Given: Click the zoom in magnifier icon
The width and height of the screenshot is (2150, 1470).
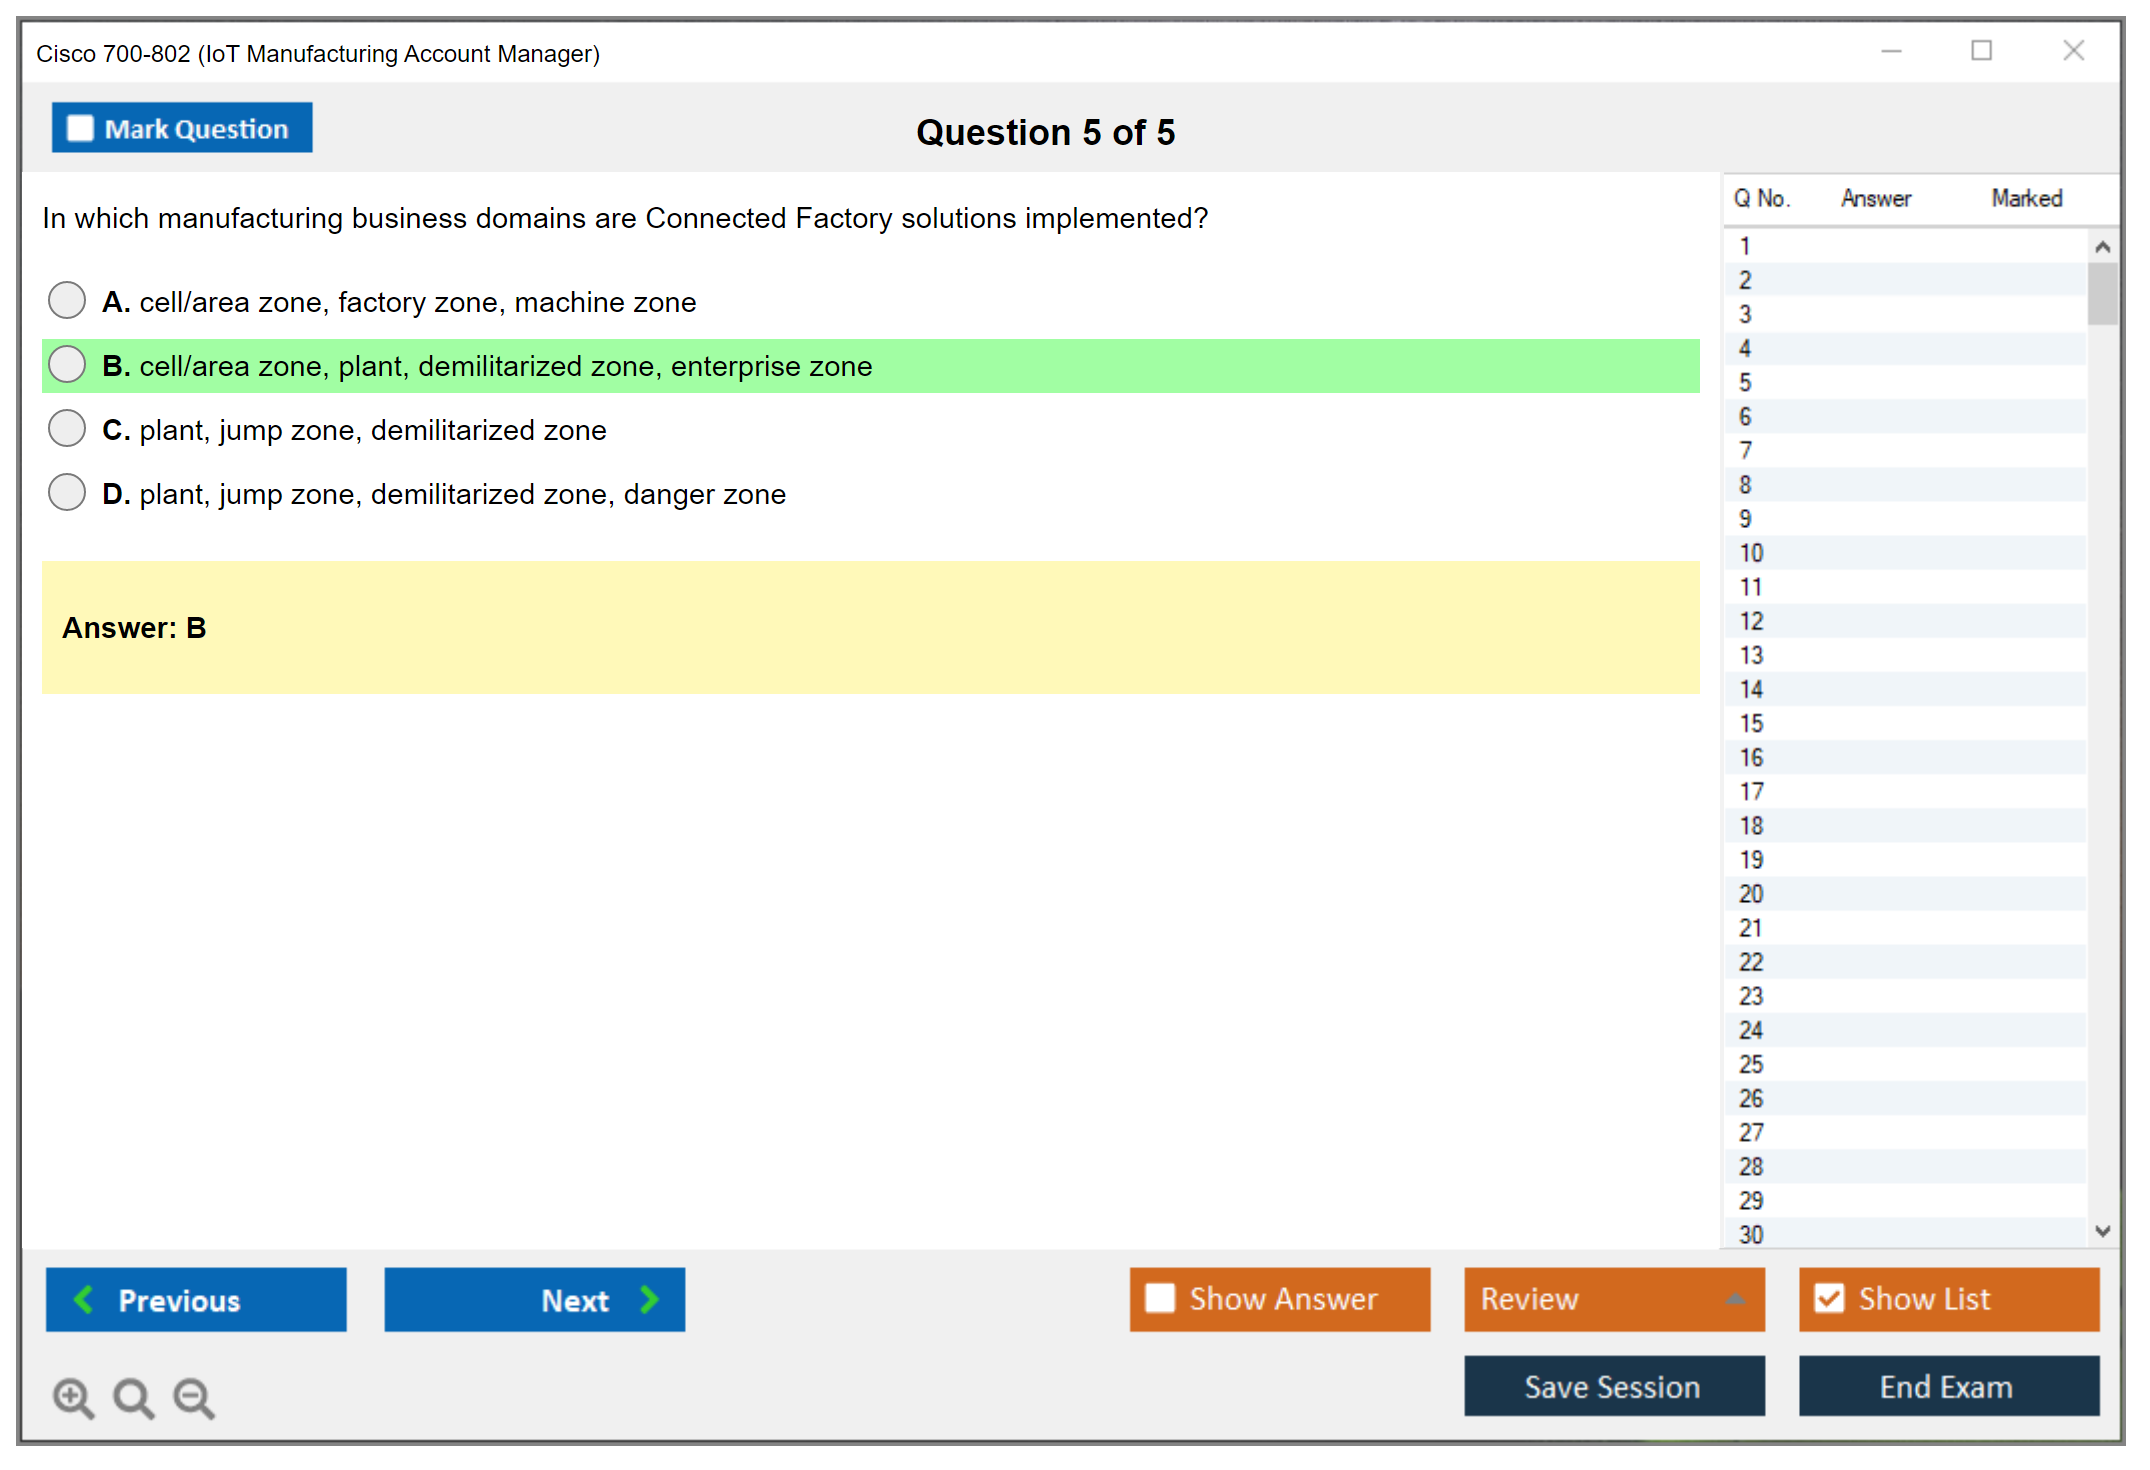Looking at the screenshot, I should (73, 1397).
